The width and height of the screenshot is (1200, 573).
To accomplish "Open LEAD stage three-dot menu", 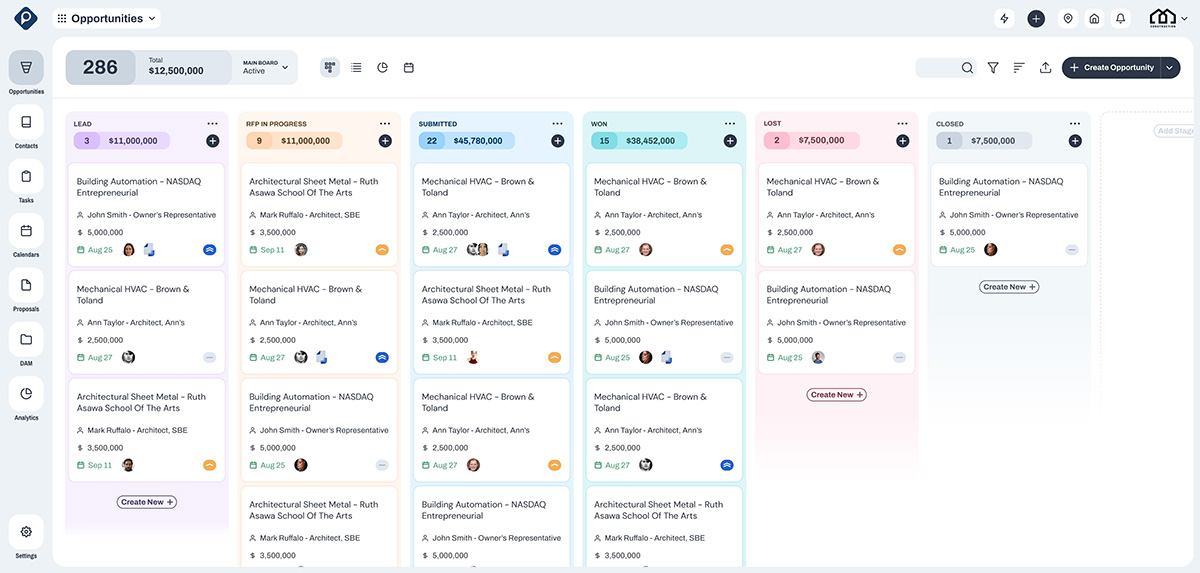I will tap(212, 124).
